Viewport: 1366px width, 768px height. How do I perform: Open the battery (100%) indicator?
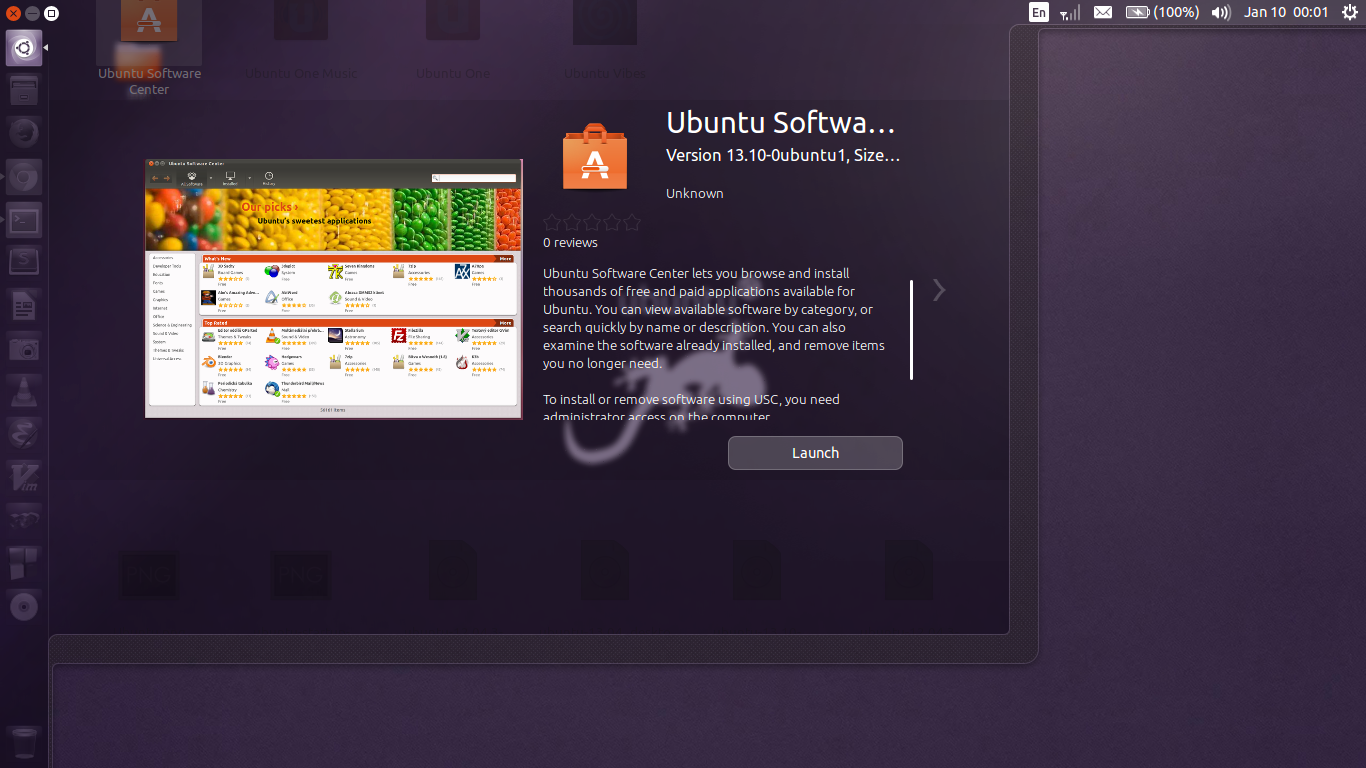coord(1162,12)
